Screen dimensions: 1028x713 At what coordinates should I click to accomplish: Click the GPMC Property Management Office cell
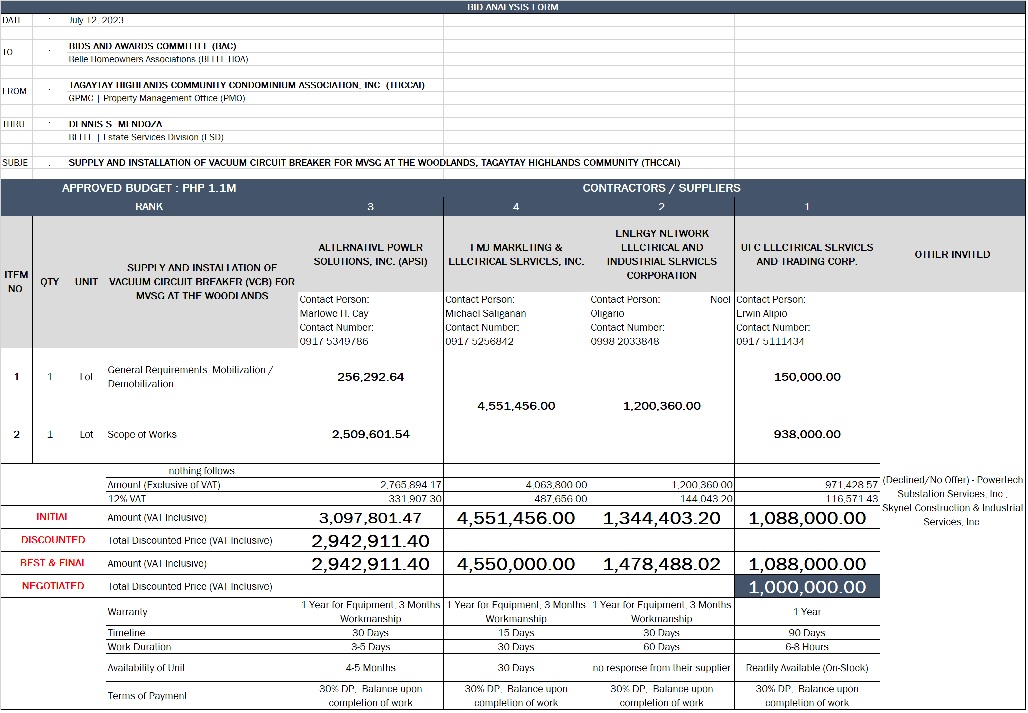(157, 98)
